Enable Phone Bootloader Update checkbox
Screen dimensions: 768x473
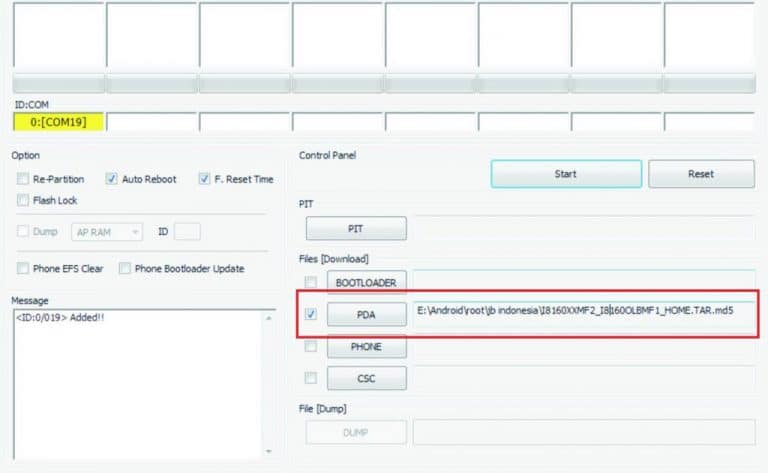point(124,268)
